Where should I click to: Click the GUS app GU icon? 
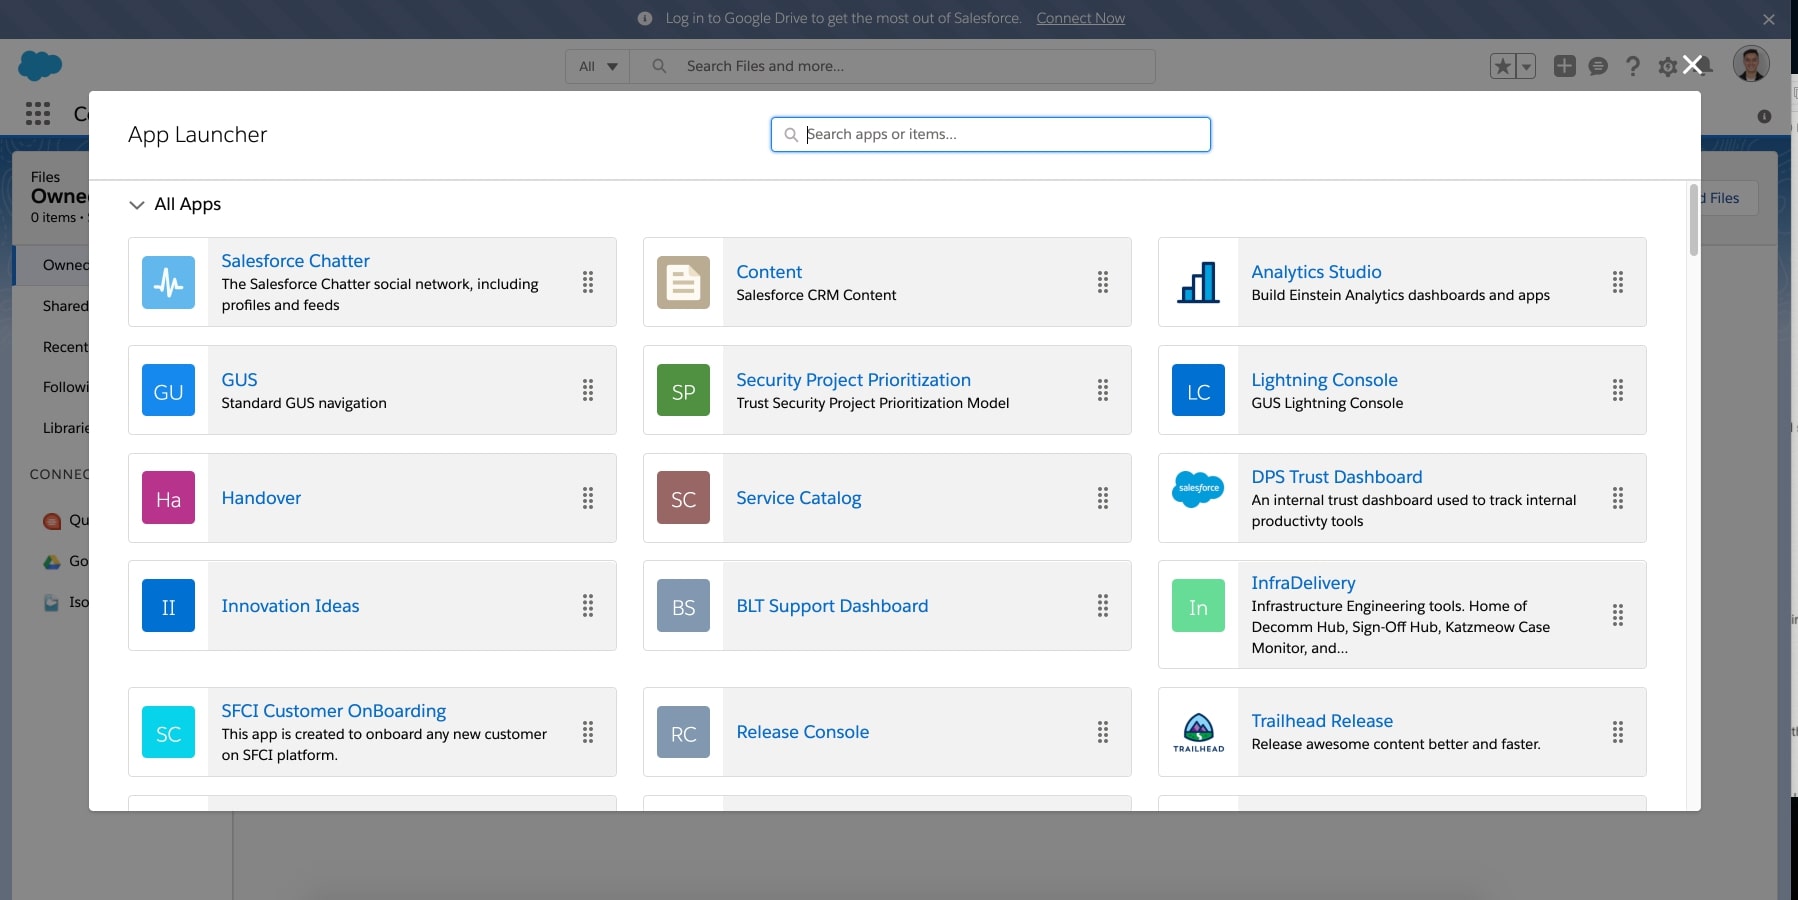(x=168, y=390)
